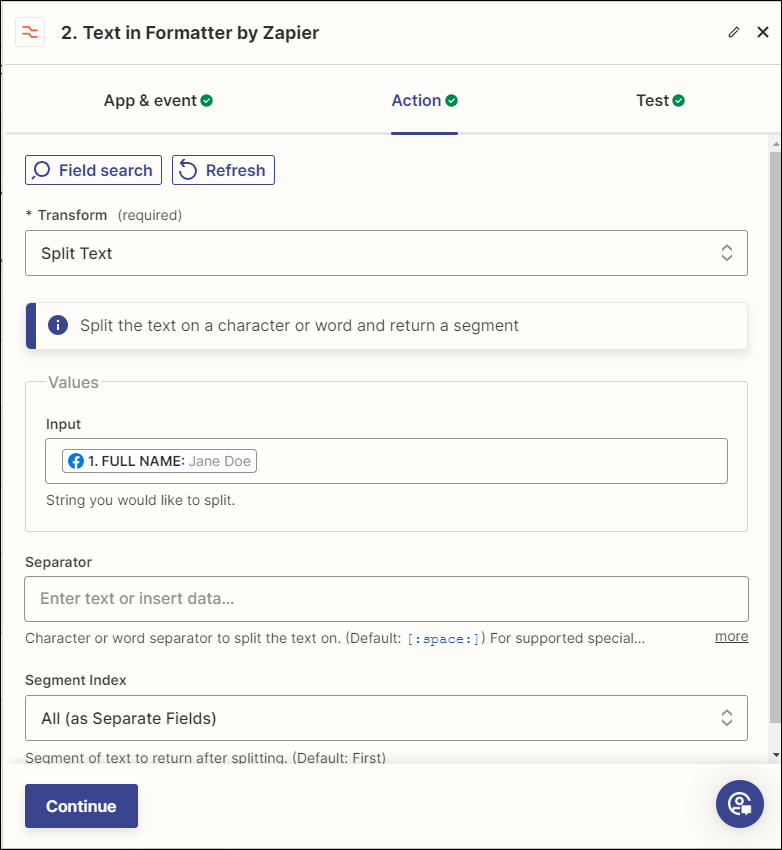Click the green check beside App & event
Viewport: 782px width, 850px height.
coord(206,100)
